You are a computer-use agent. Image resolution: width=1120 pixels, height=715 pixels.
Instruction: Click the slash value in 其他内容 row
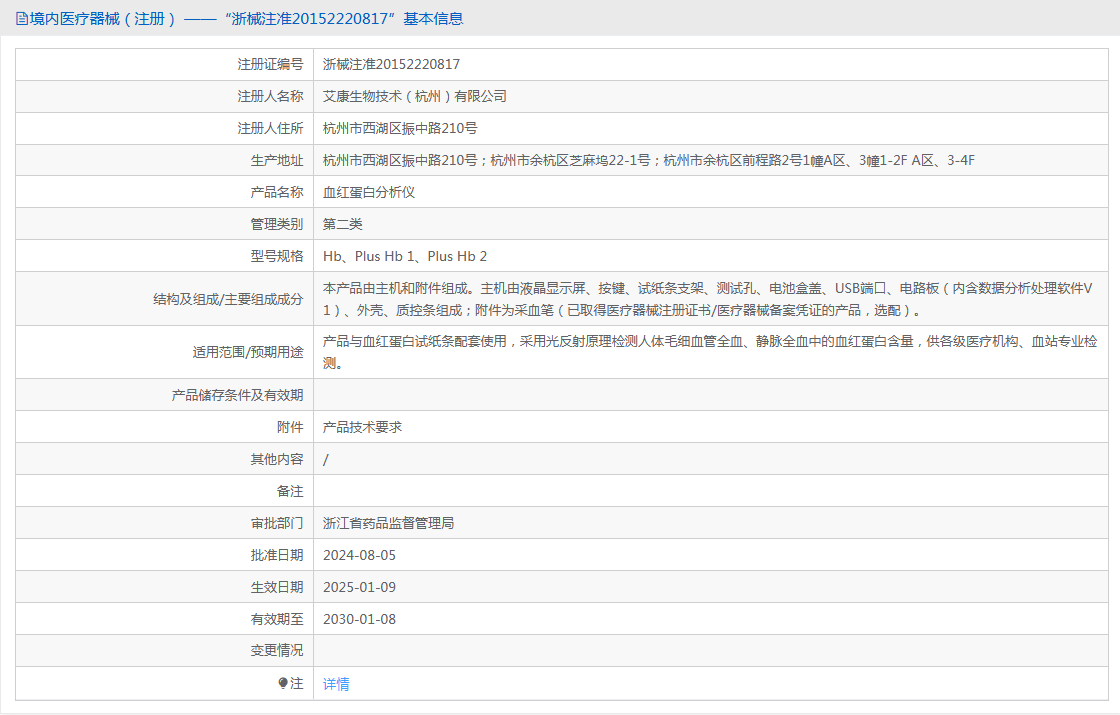pyautogui.click(x=326, y=459)
